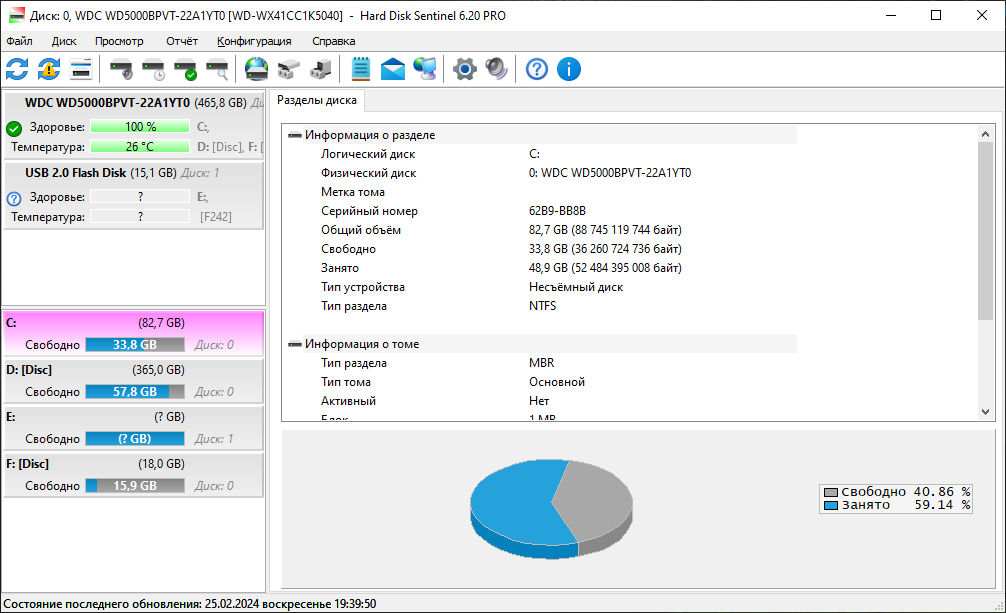Open the Диск menu

tap(64, 41)
